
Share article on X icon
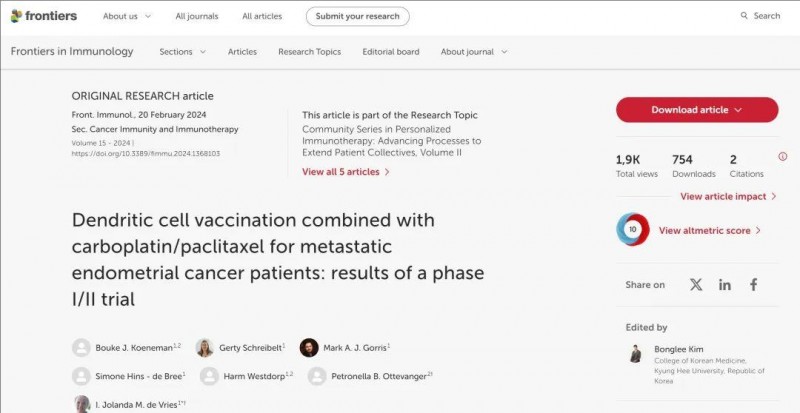pyautogui.click(x=696, y=285)
